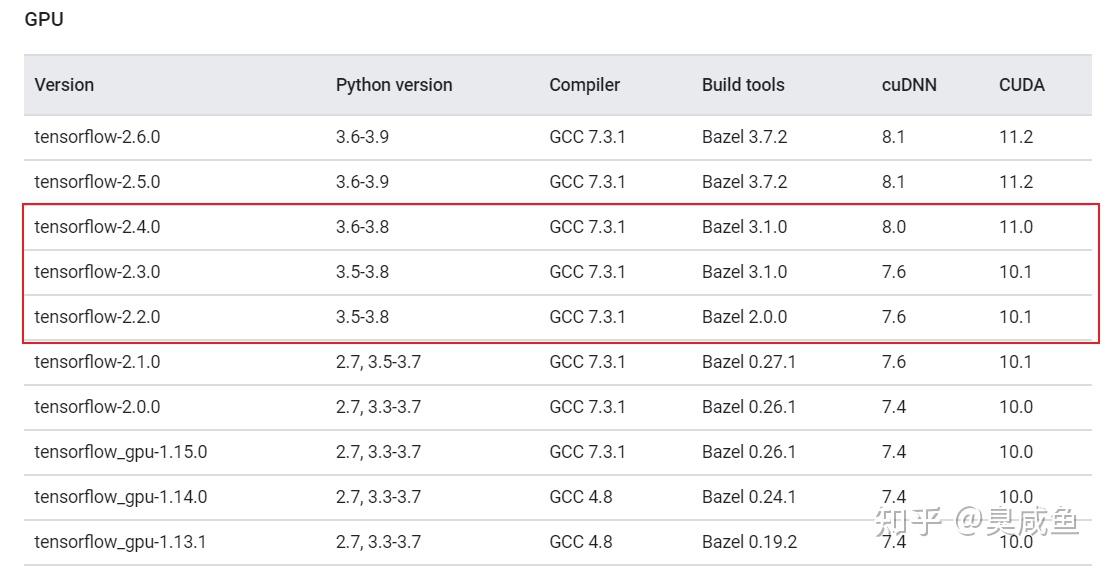Select the tensorflow-2.0.0 version entry
Screen dimensions: 1109x568
click(x=97, y=407)
